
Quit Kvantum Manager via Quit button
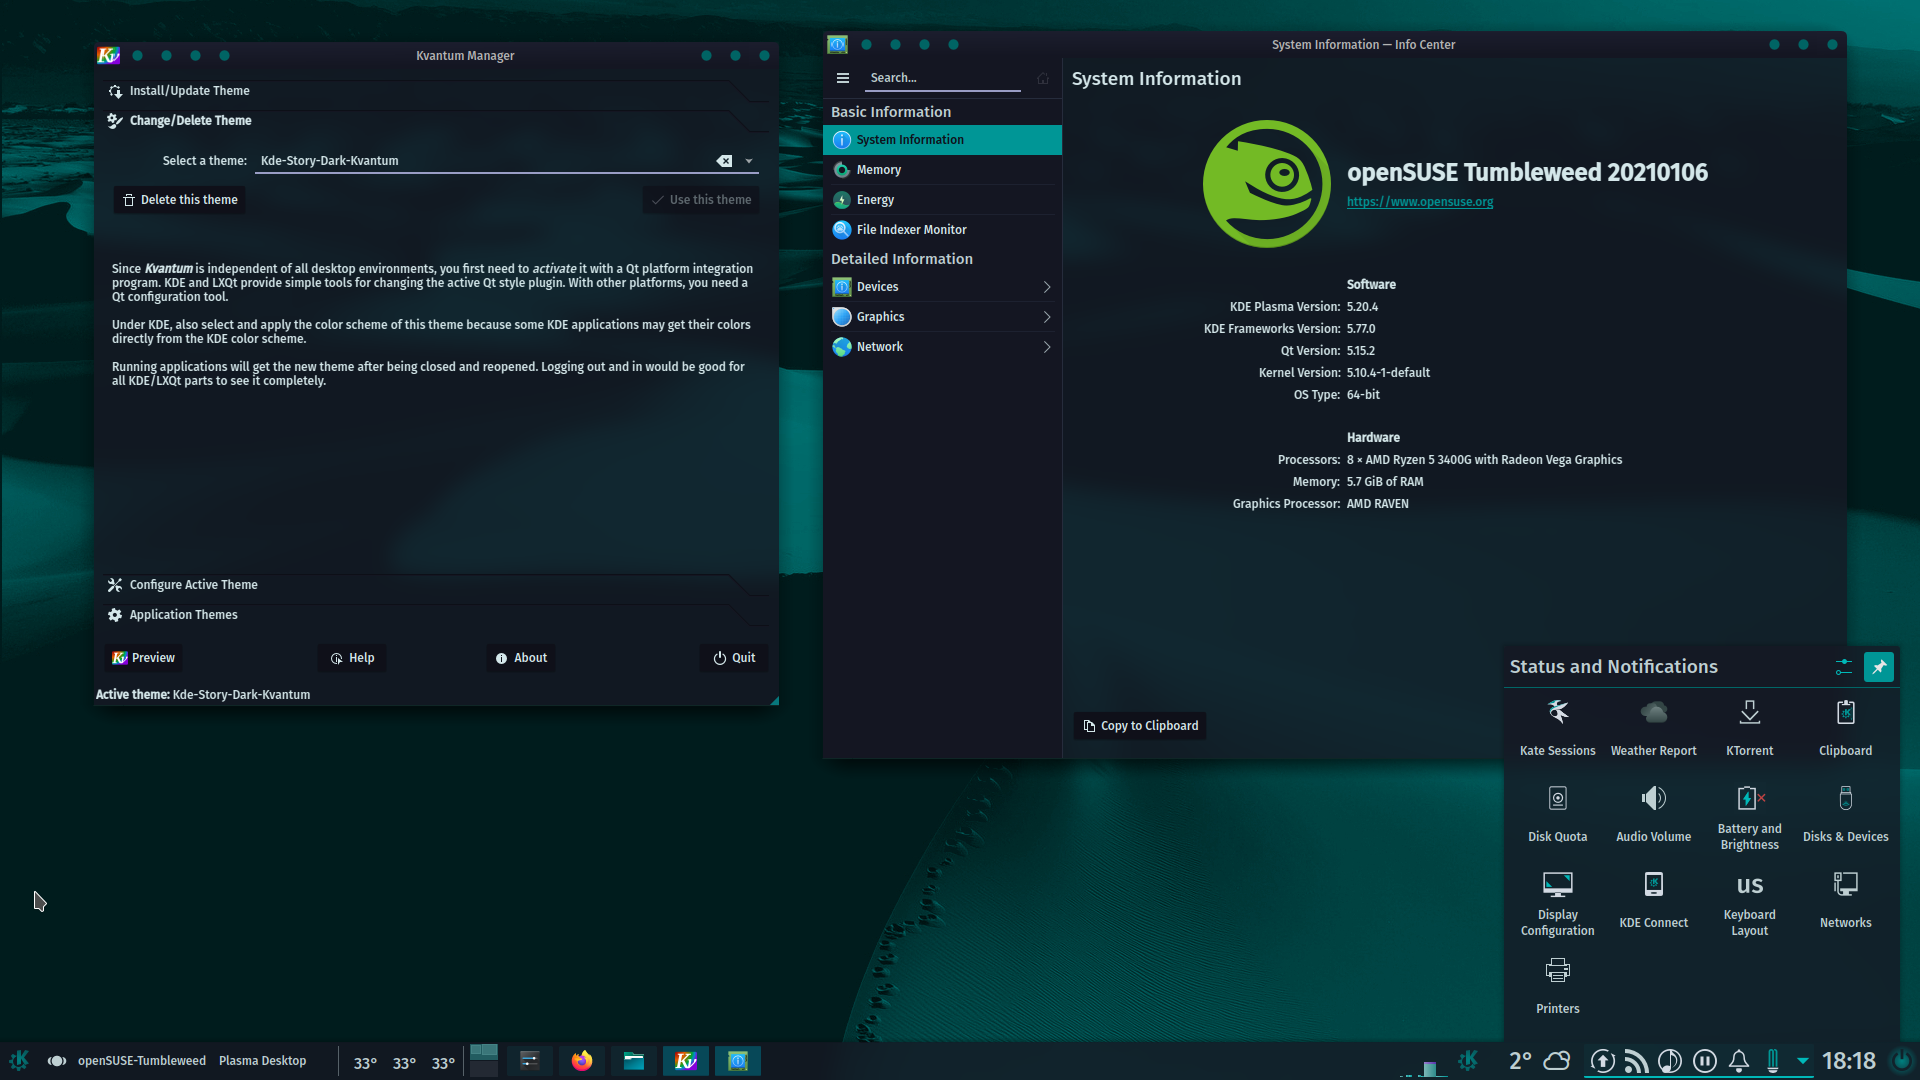click(x=734, y=658)
